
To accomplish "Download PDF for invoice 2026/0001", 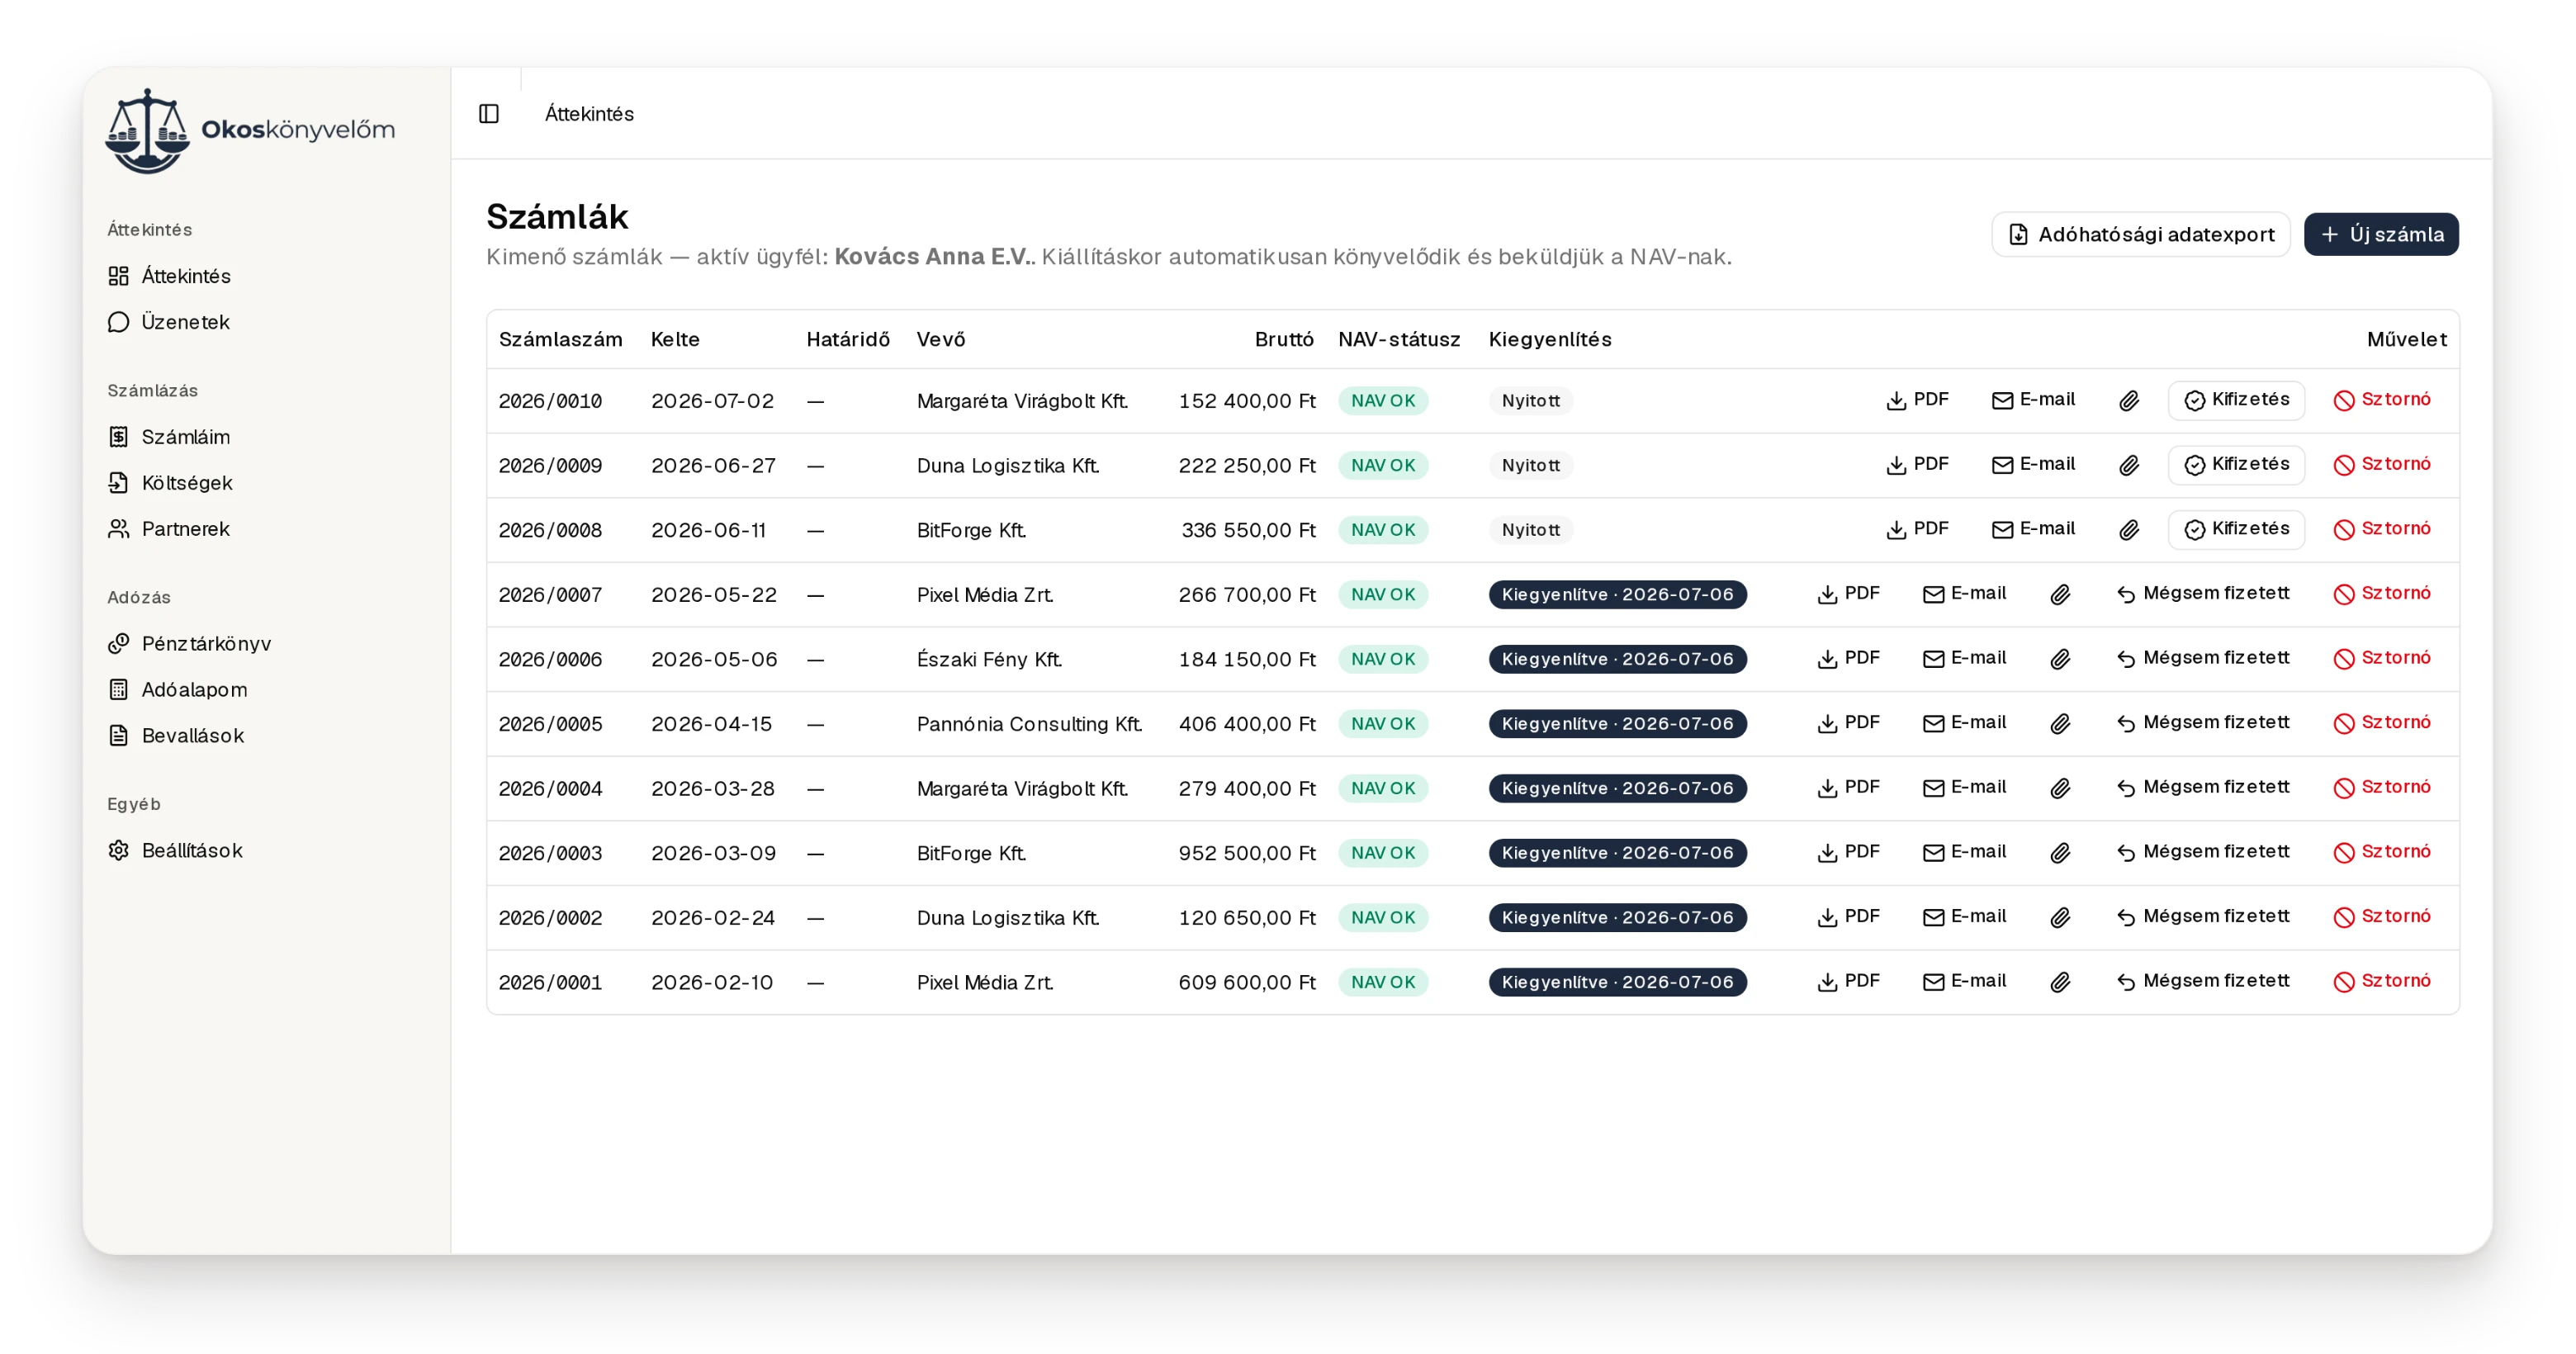I will pos(1848,982).
